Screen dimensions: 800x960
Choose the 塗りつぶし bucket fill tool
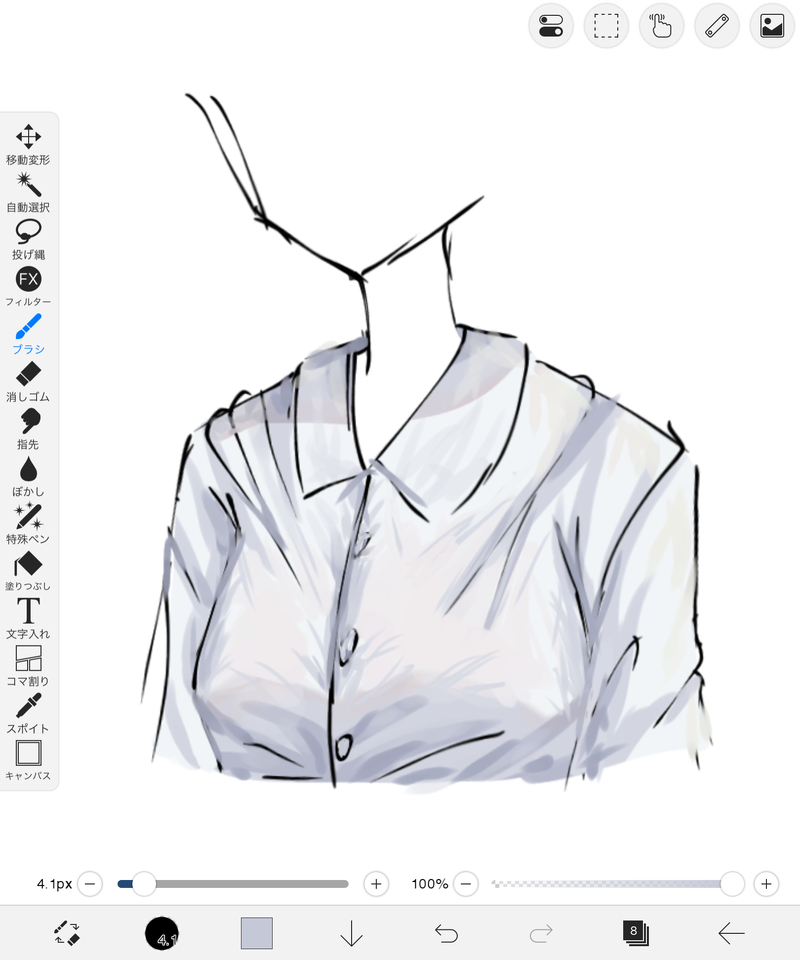coord(28,571)
